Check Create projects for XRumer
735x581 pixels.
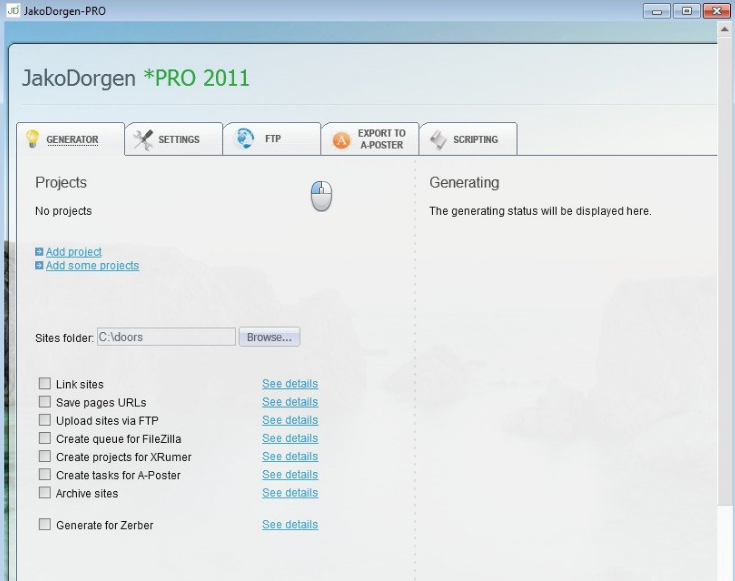click(45, 456)
